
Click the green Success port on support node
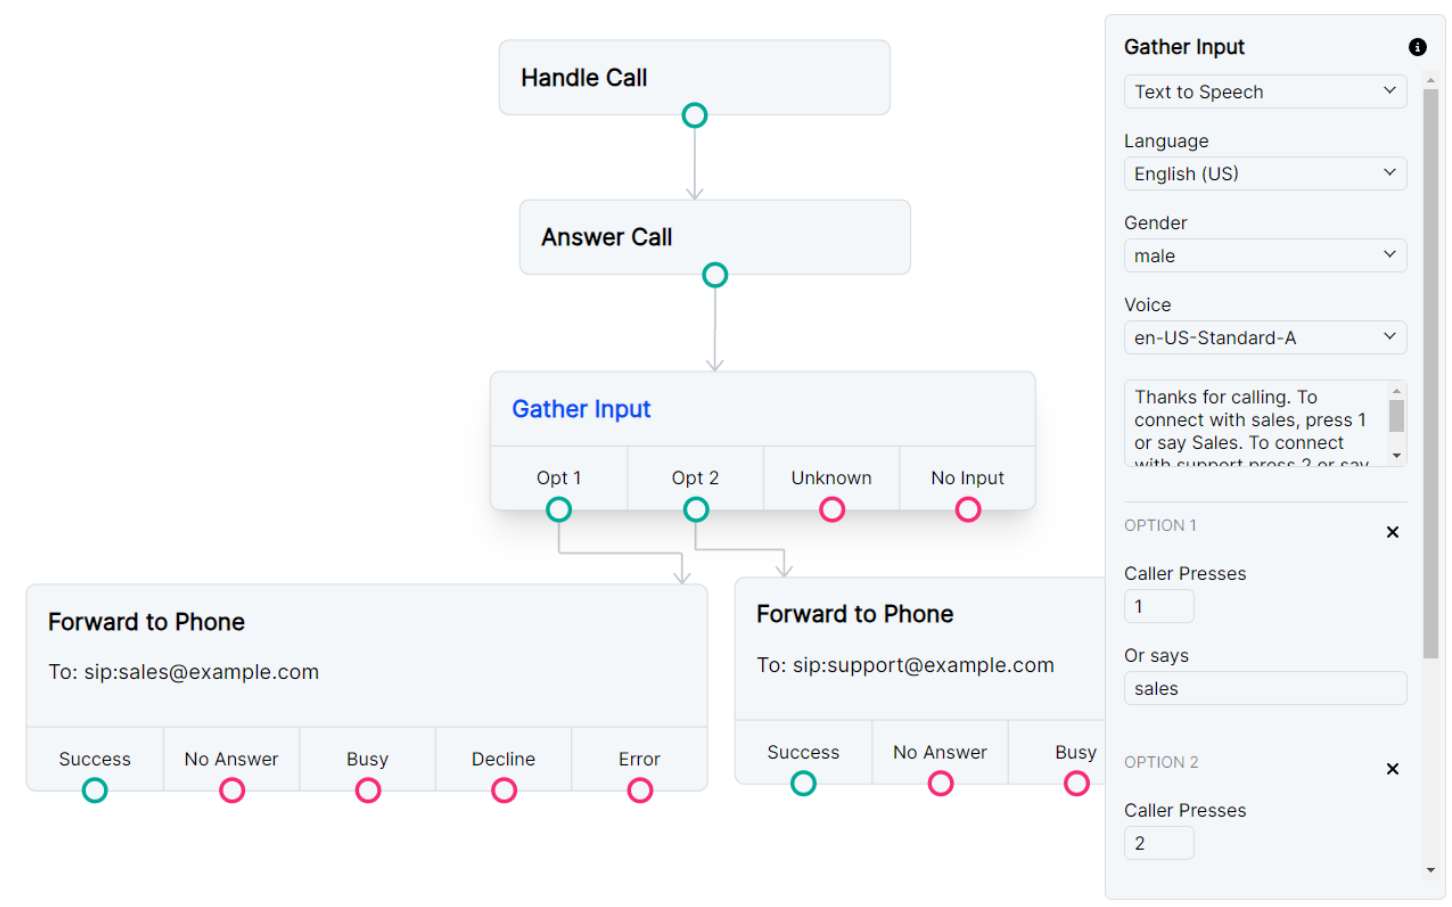point(803,783)
